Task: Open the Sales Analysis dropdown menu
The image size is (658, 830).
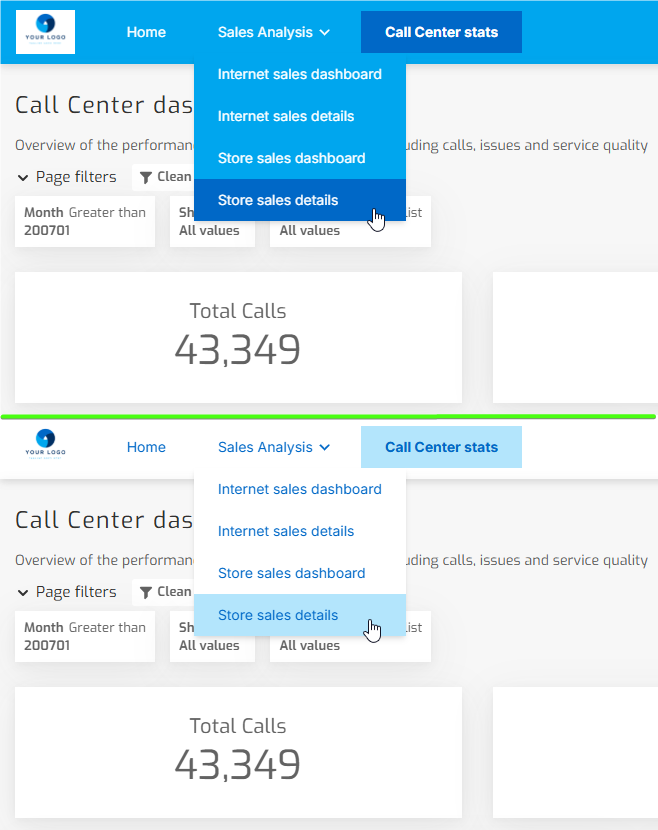Action: (267, 32)
